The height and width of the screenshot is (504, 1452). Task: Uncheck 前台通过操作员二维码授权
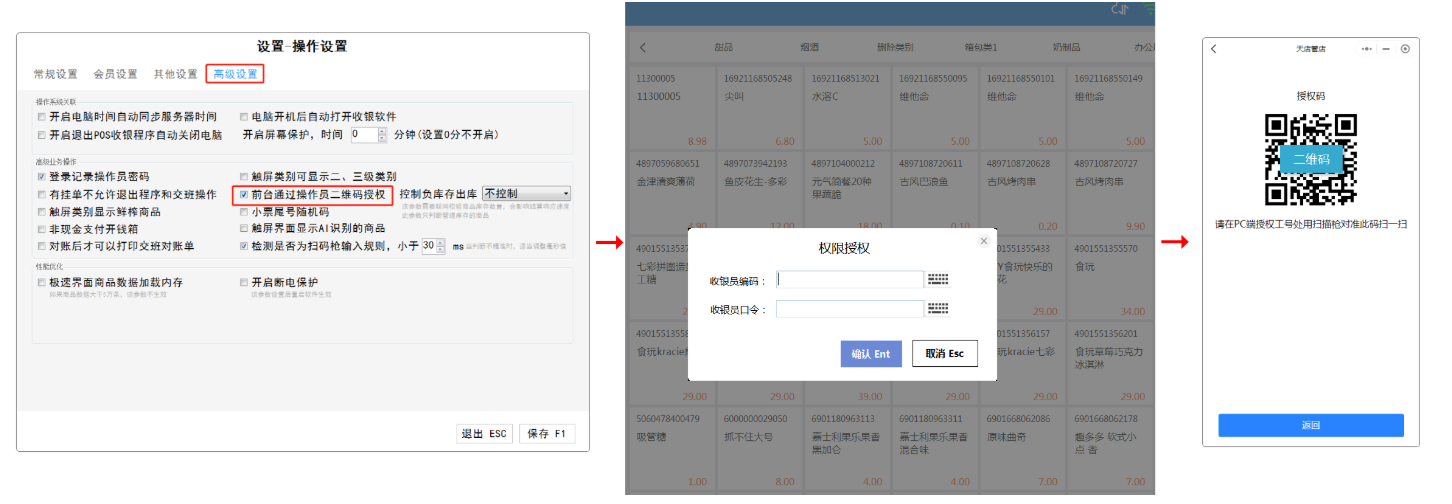point(244,194)
